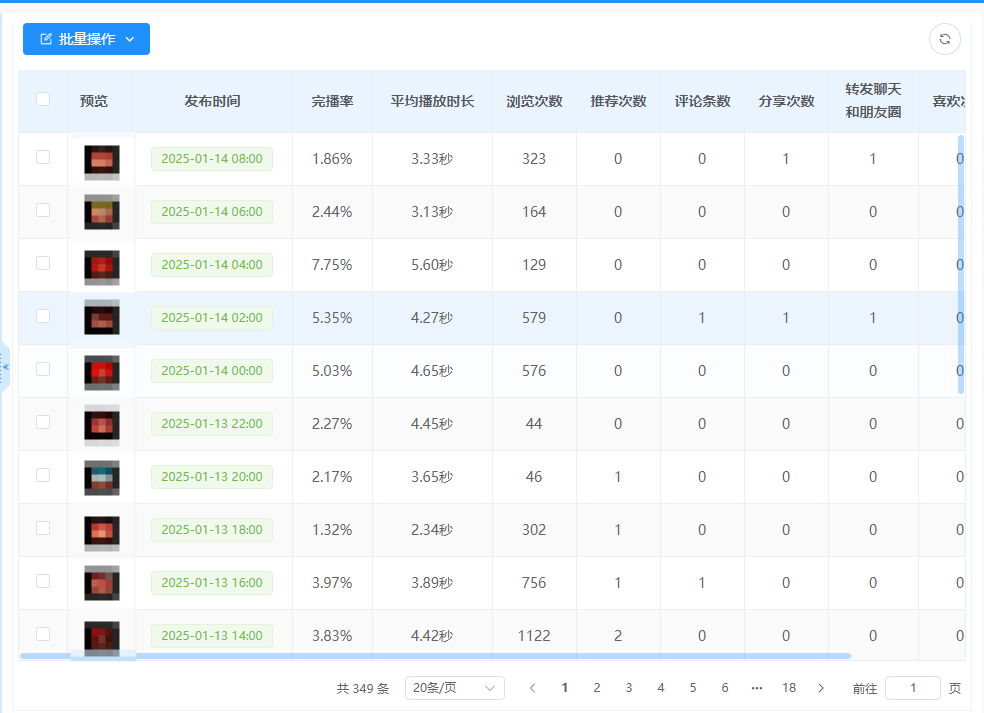
Task: Focus the 前往 page number input
Action: click(912, 688)
